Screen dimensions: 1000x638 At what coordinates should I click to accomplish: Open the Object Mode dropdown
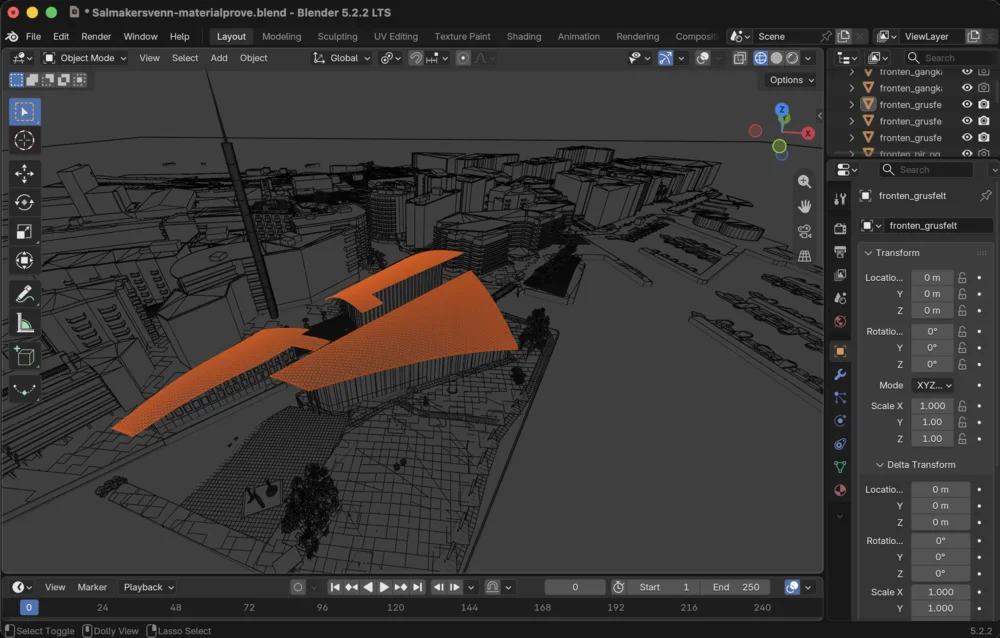85,58
